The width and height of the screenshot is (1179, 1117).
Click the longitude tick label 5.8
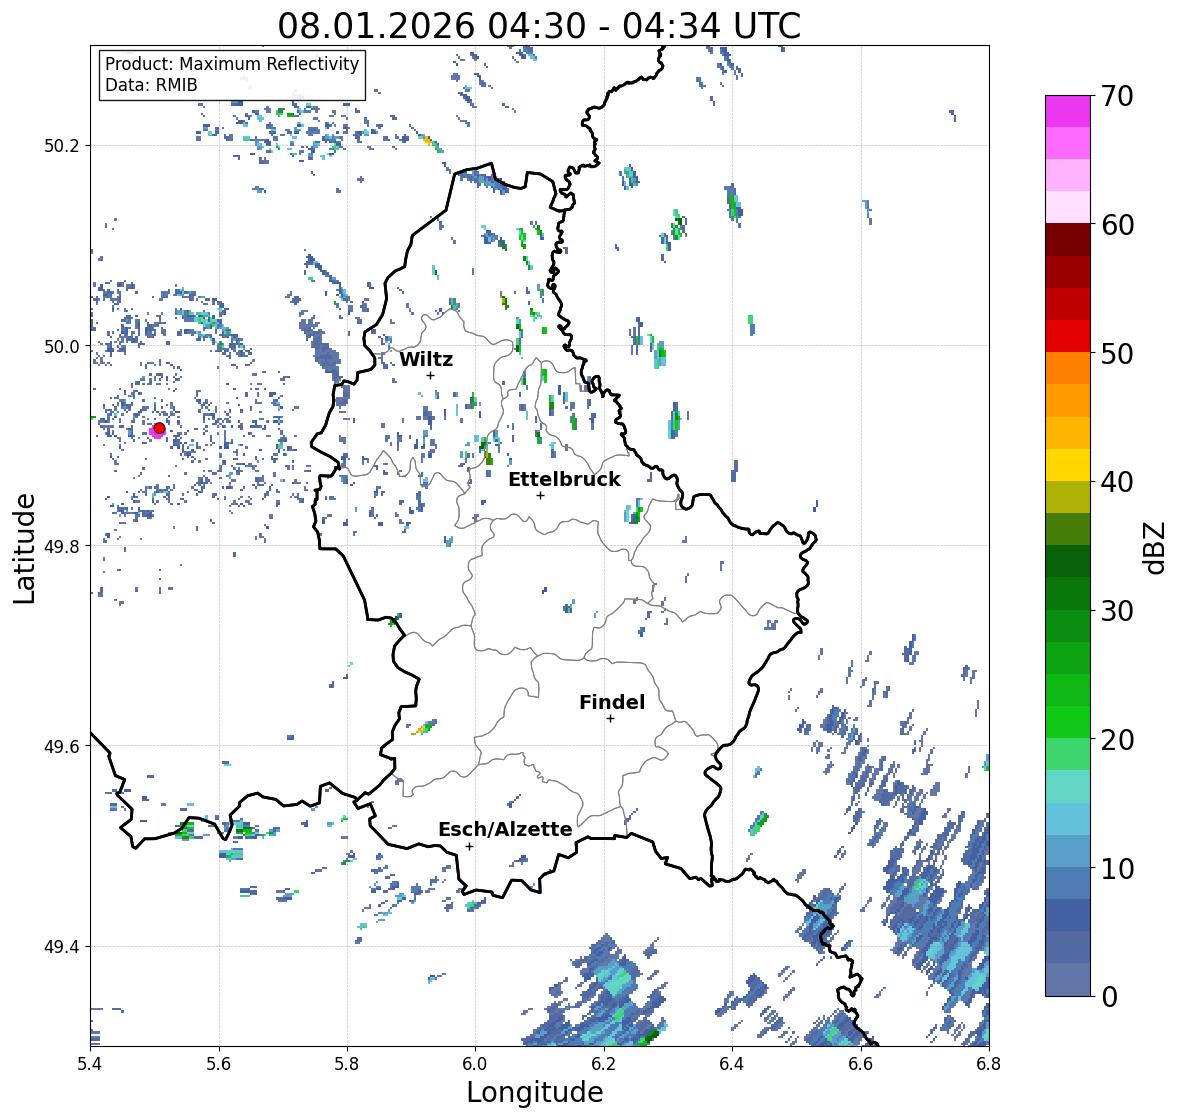pos(347,1064)
